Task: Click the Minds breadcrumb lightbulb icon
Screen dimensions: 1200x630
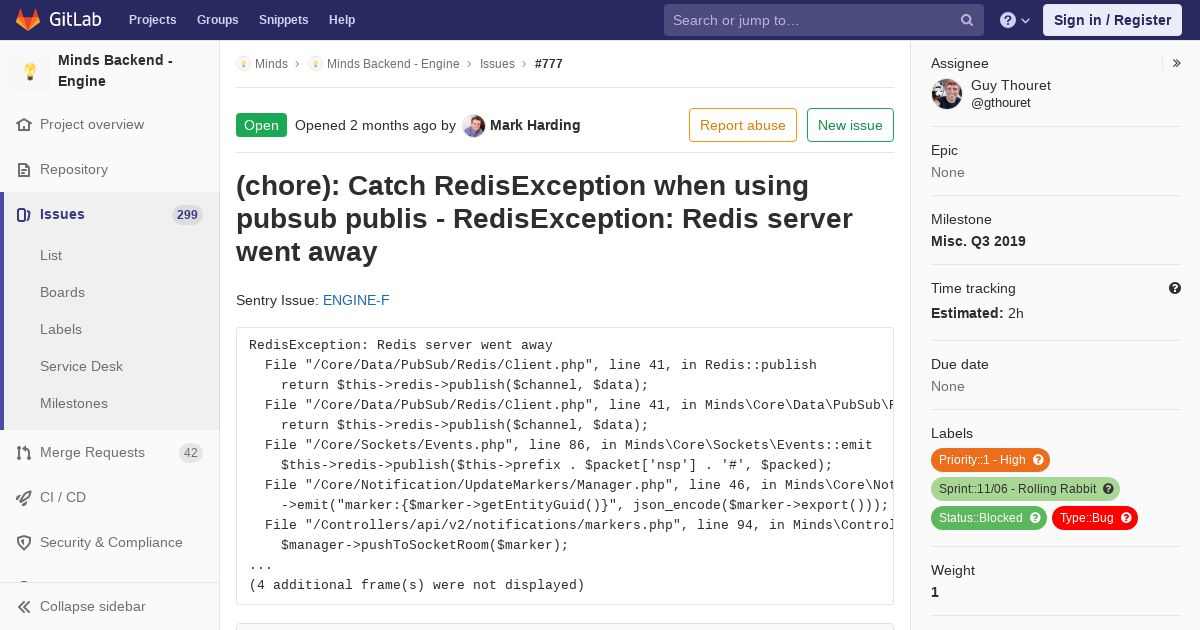Action: coord(243,64)
